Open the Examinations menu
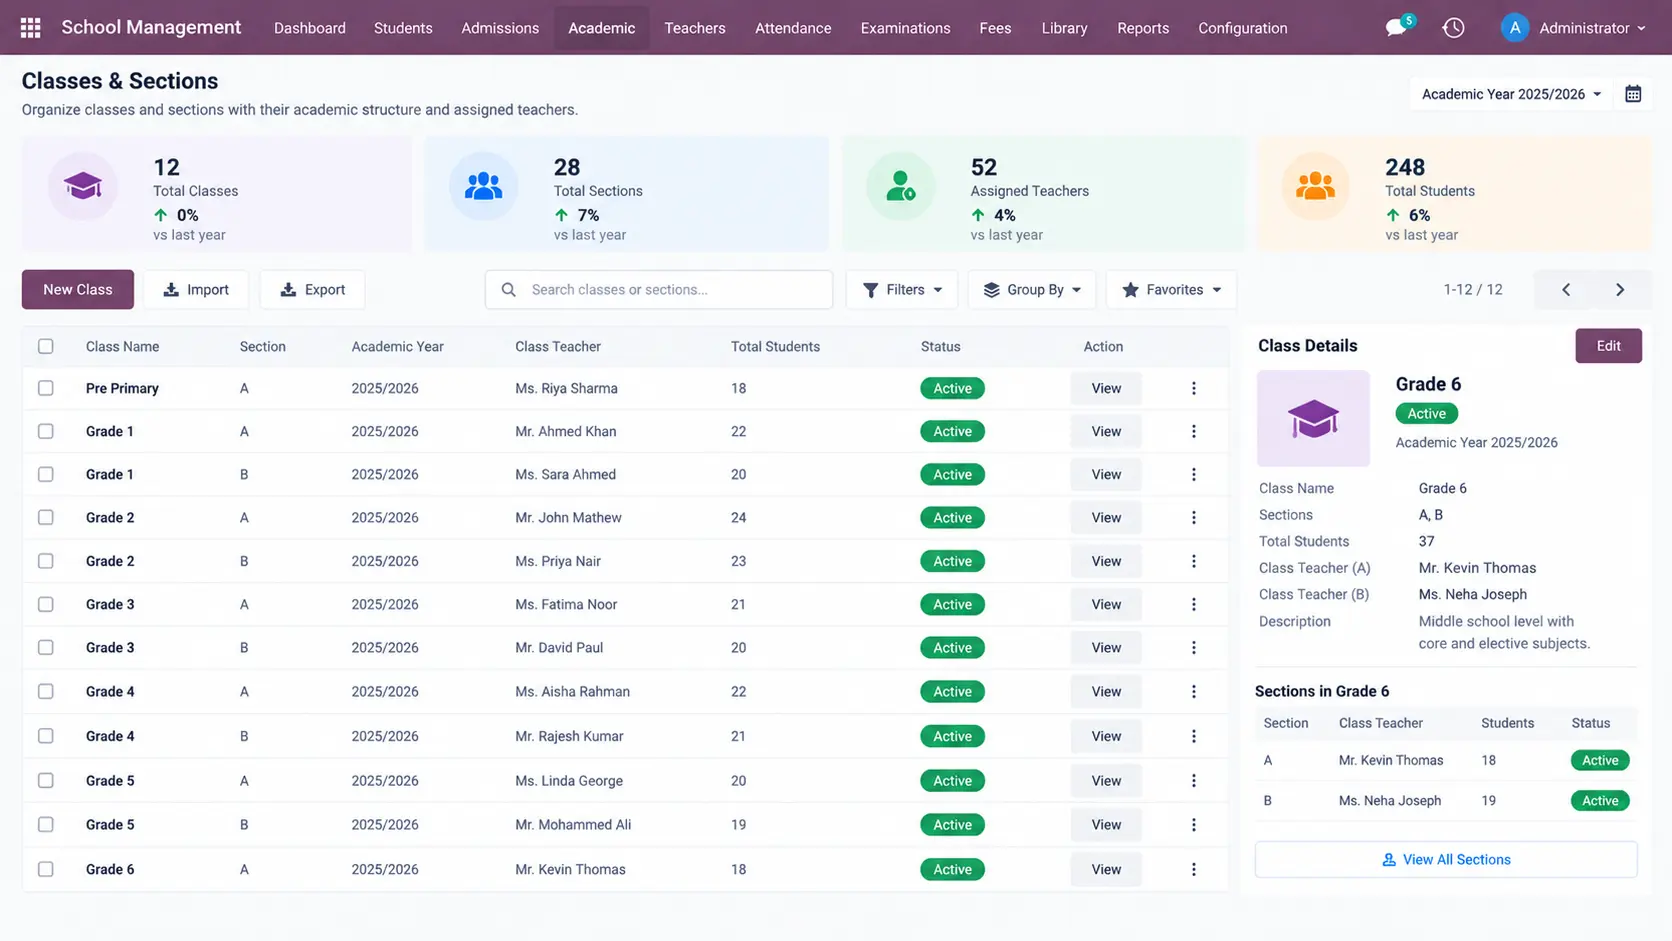The height and width of the screenshot is (941, 1672). [x=905, y=28]
